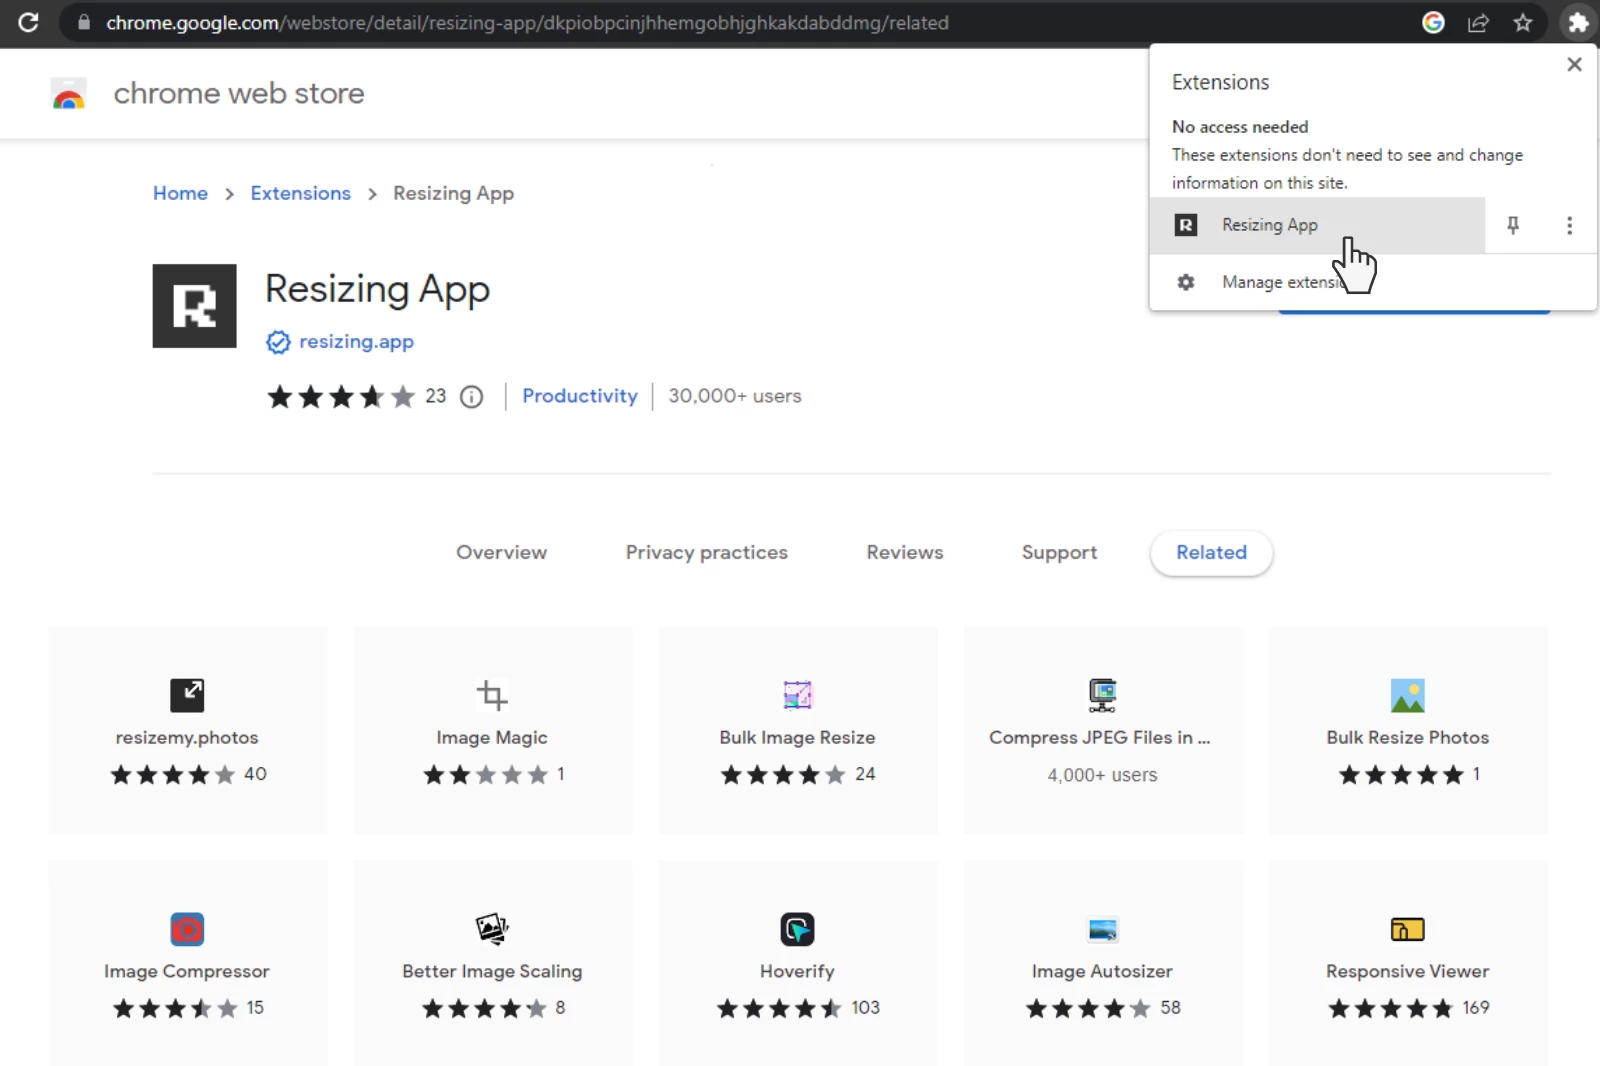Switch to the Overview tab
The width and height of the screenshot is (1600, 1066).
[501, 552]
